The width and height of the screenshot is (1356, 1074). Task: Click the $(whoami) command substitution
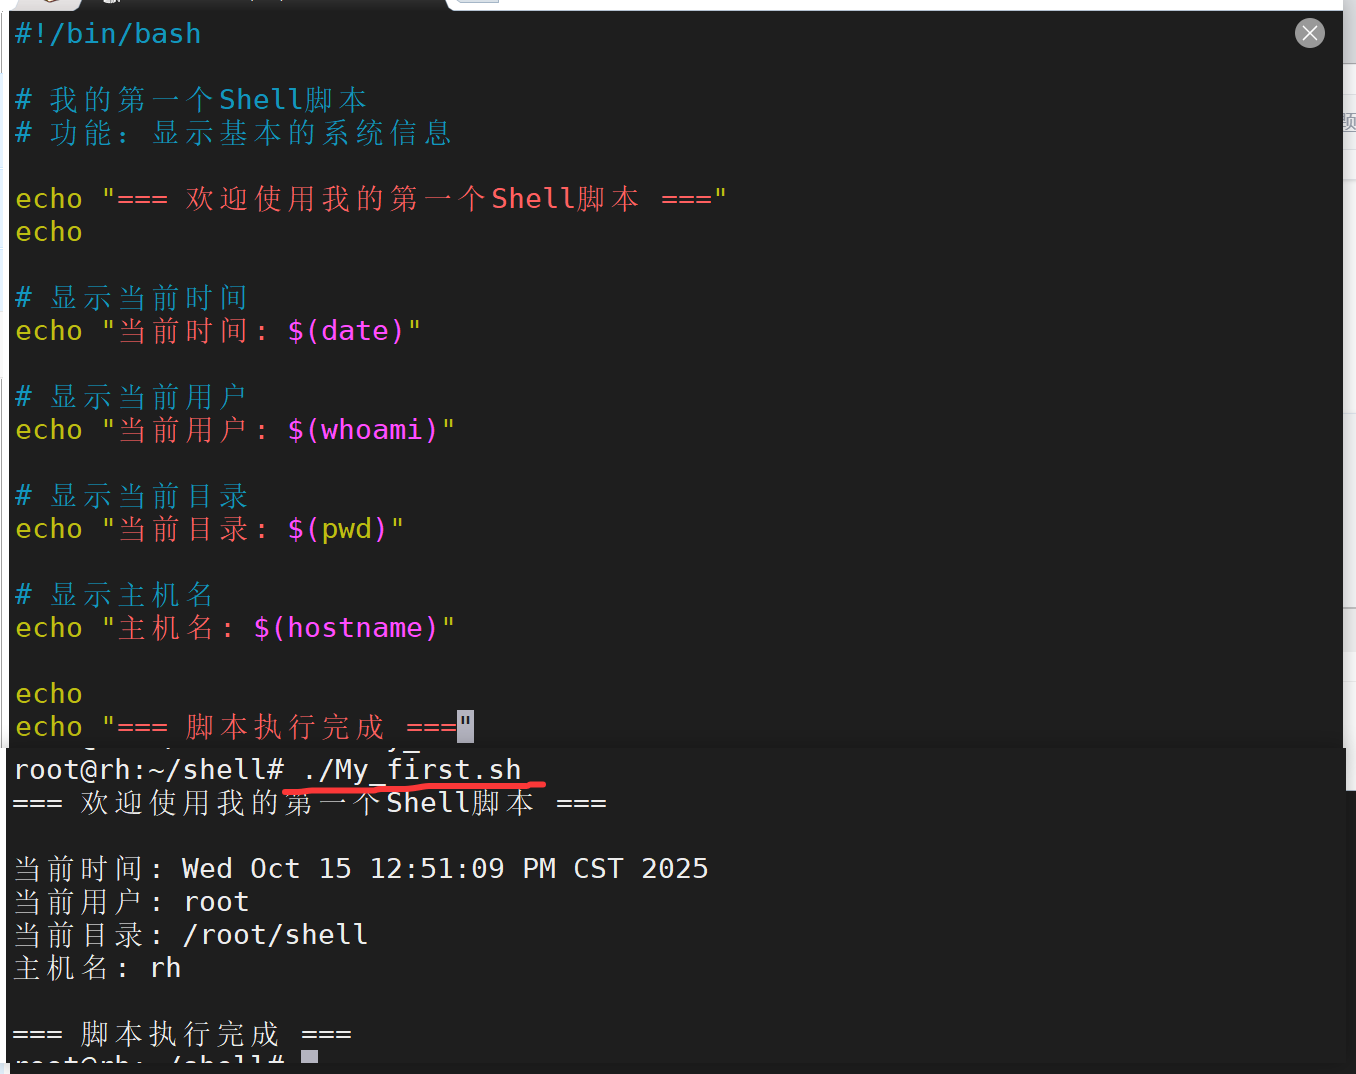click(362, 430)
